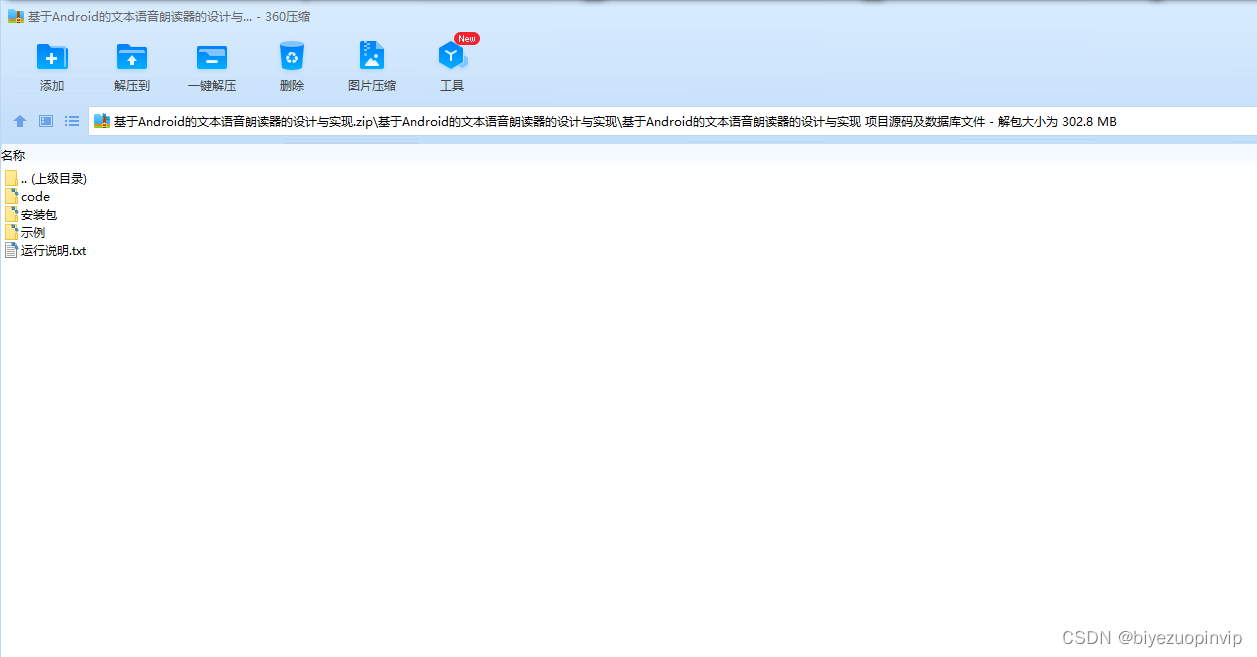Select the code folder
Viewport: 1257px width, 657px height.
point(27,196)
